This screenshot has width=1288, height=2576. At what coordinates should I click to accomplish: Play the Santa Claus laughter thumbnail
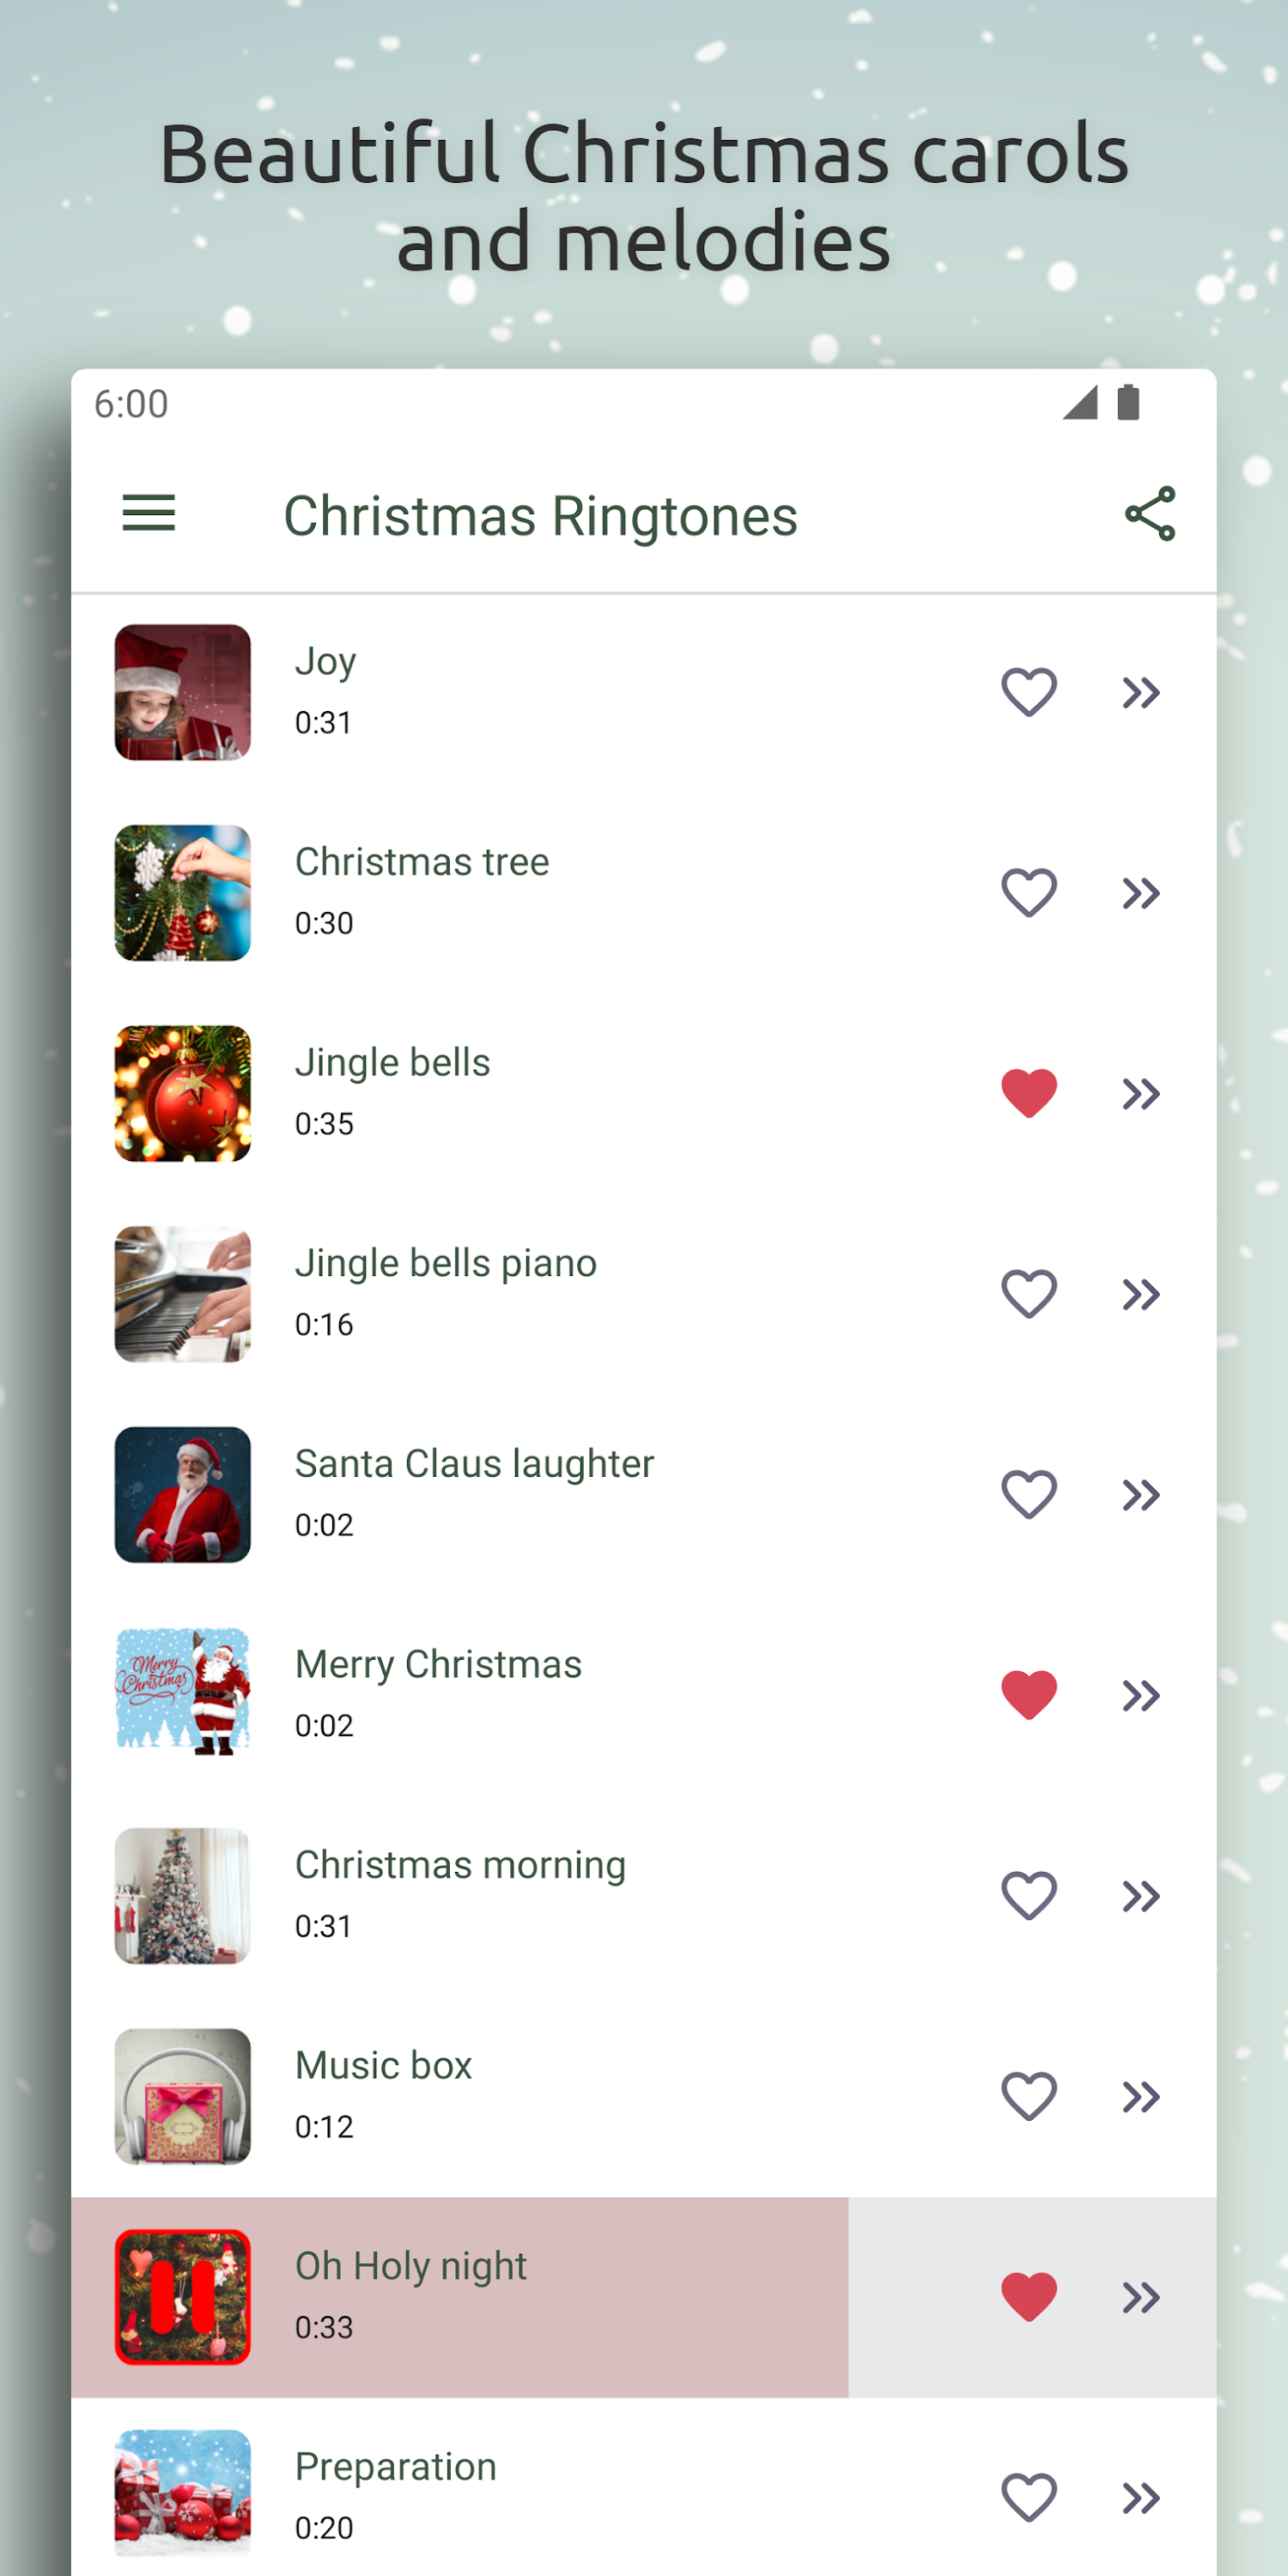[182, 1495]
